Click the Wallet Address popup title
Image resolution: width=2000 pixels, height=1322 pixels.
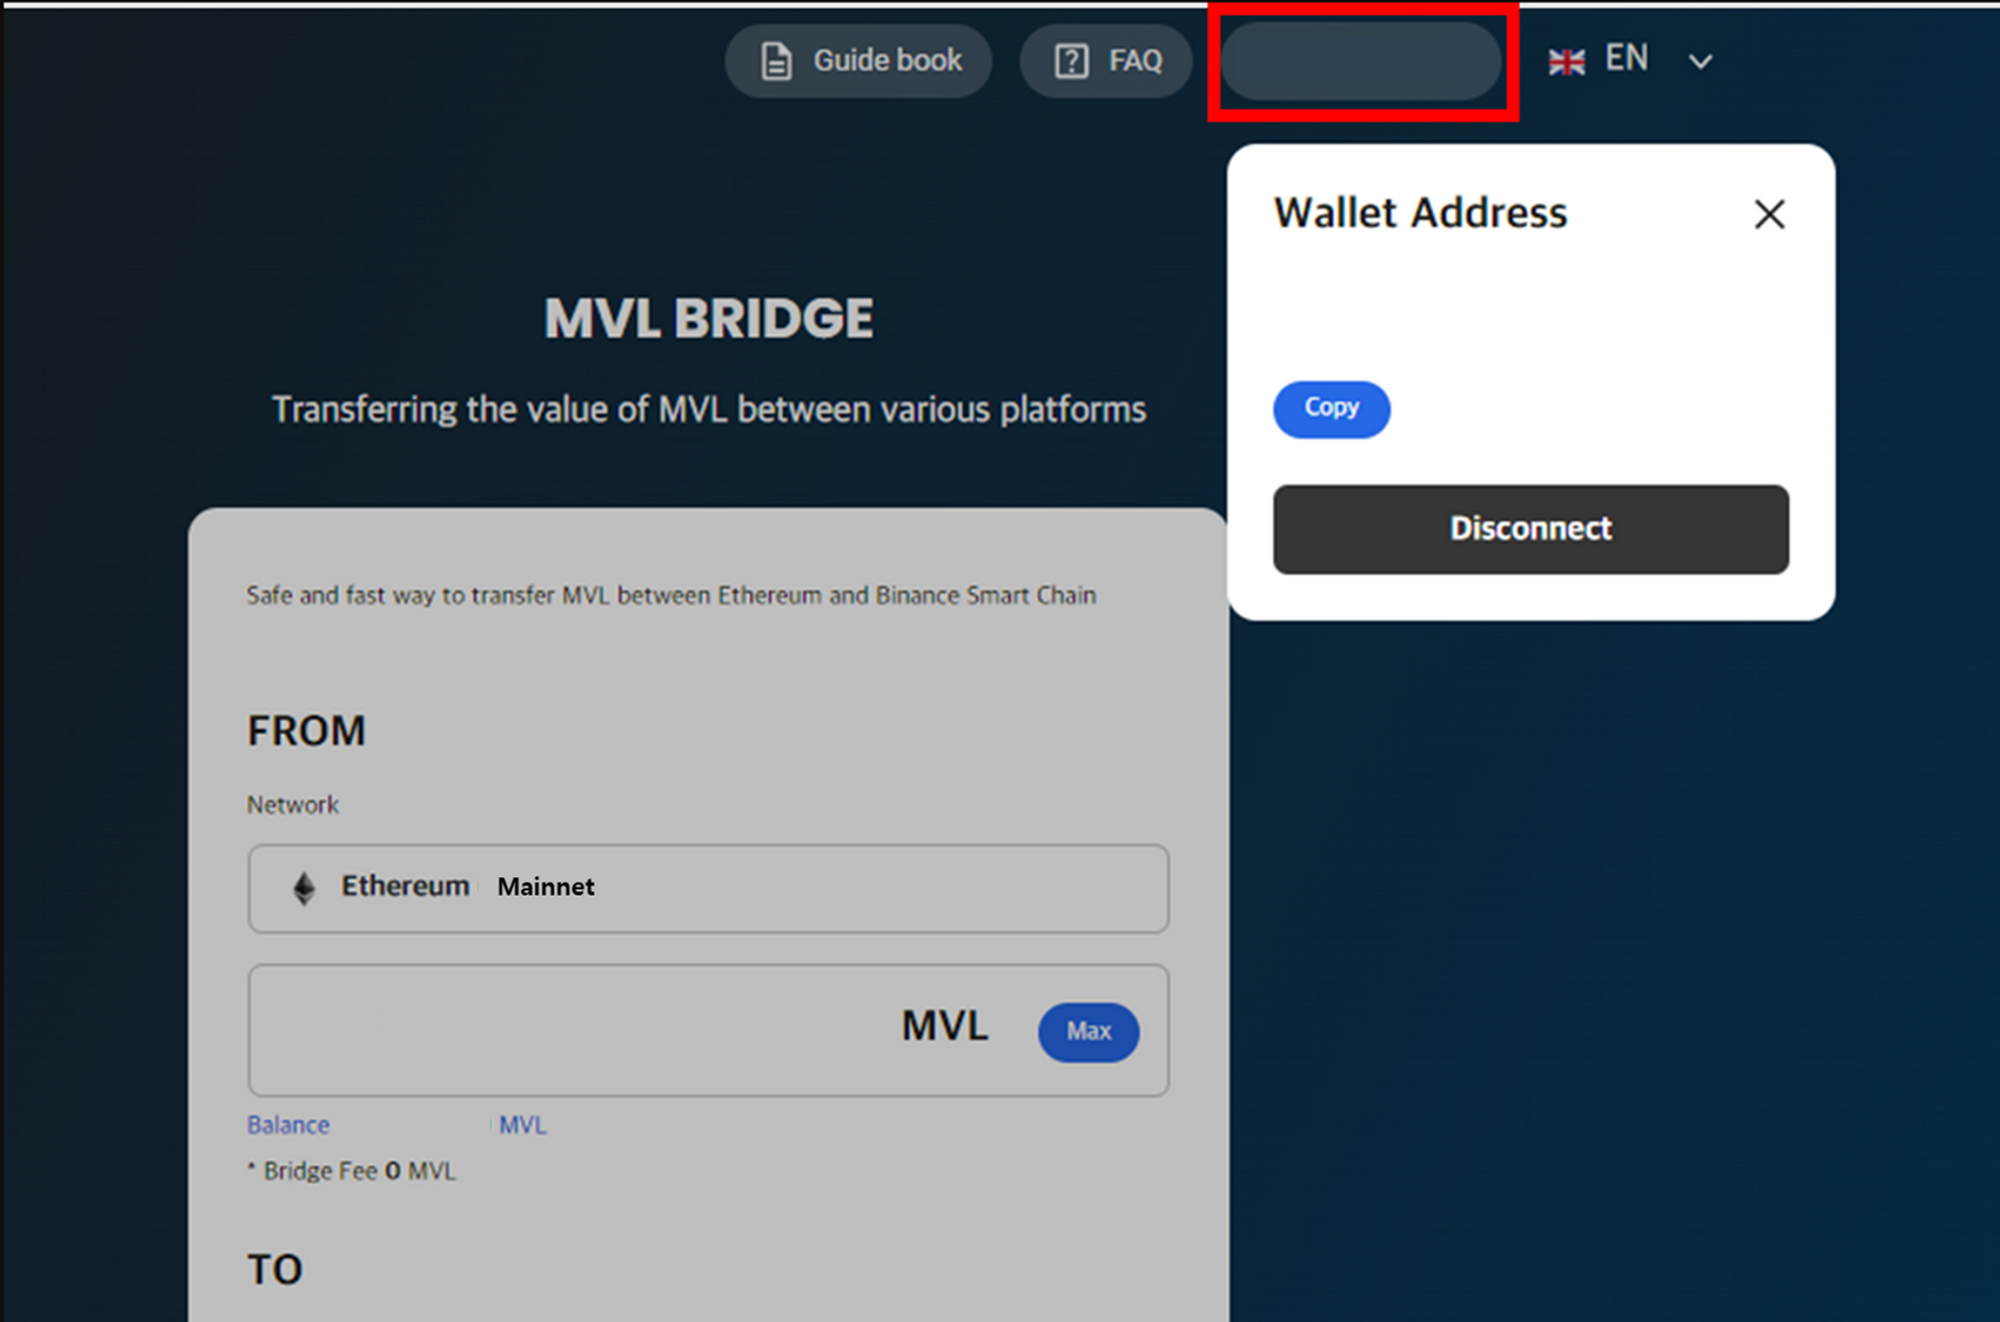[1420, 213]
